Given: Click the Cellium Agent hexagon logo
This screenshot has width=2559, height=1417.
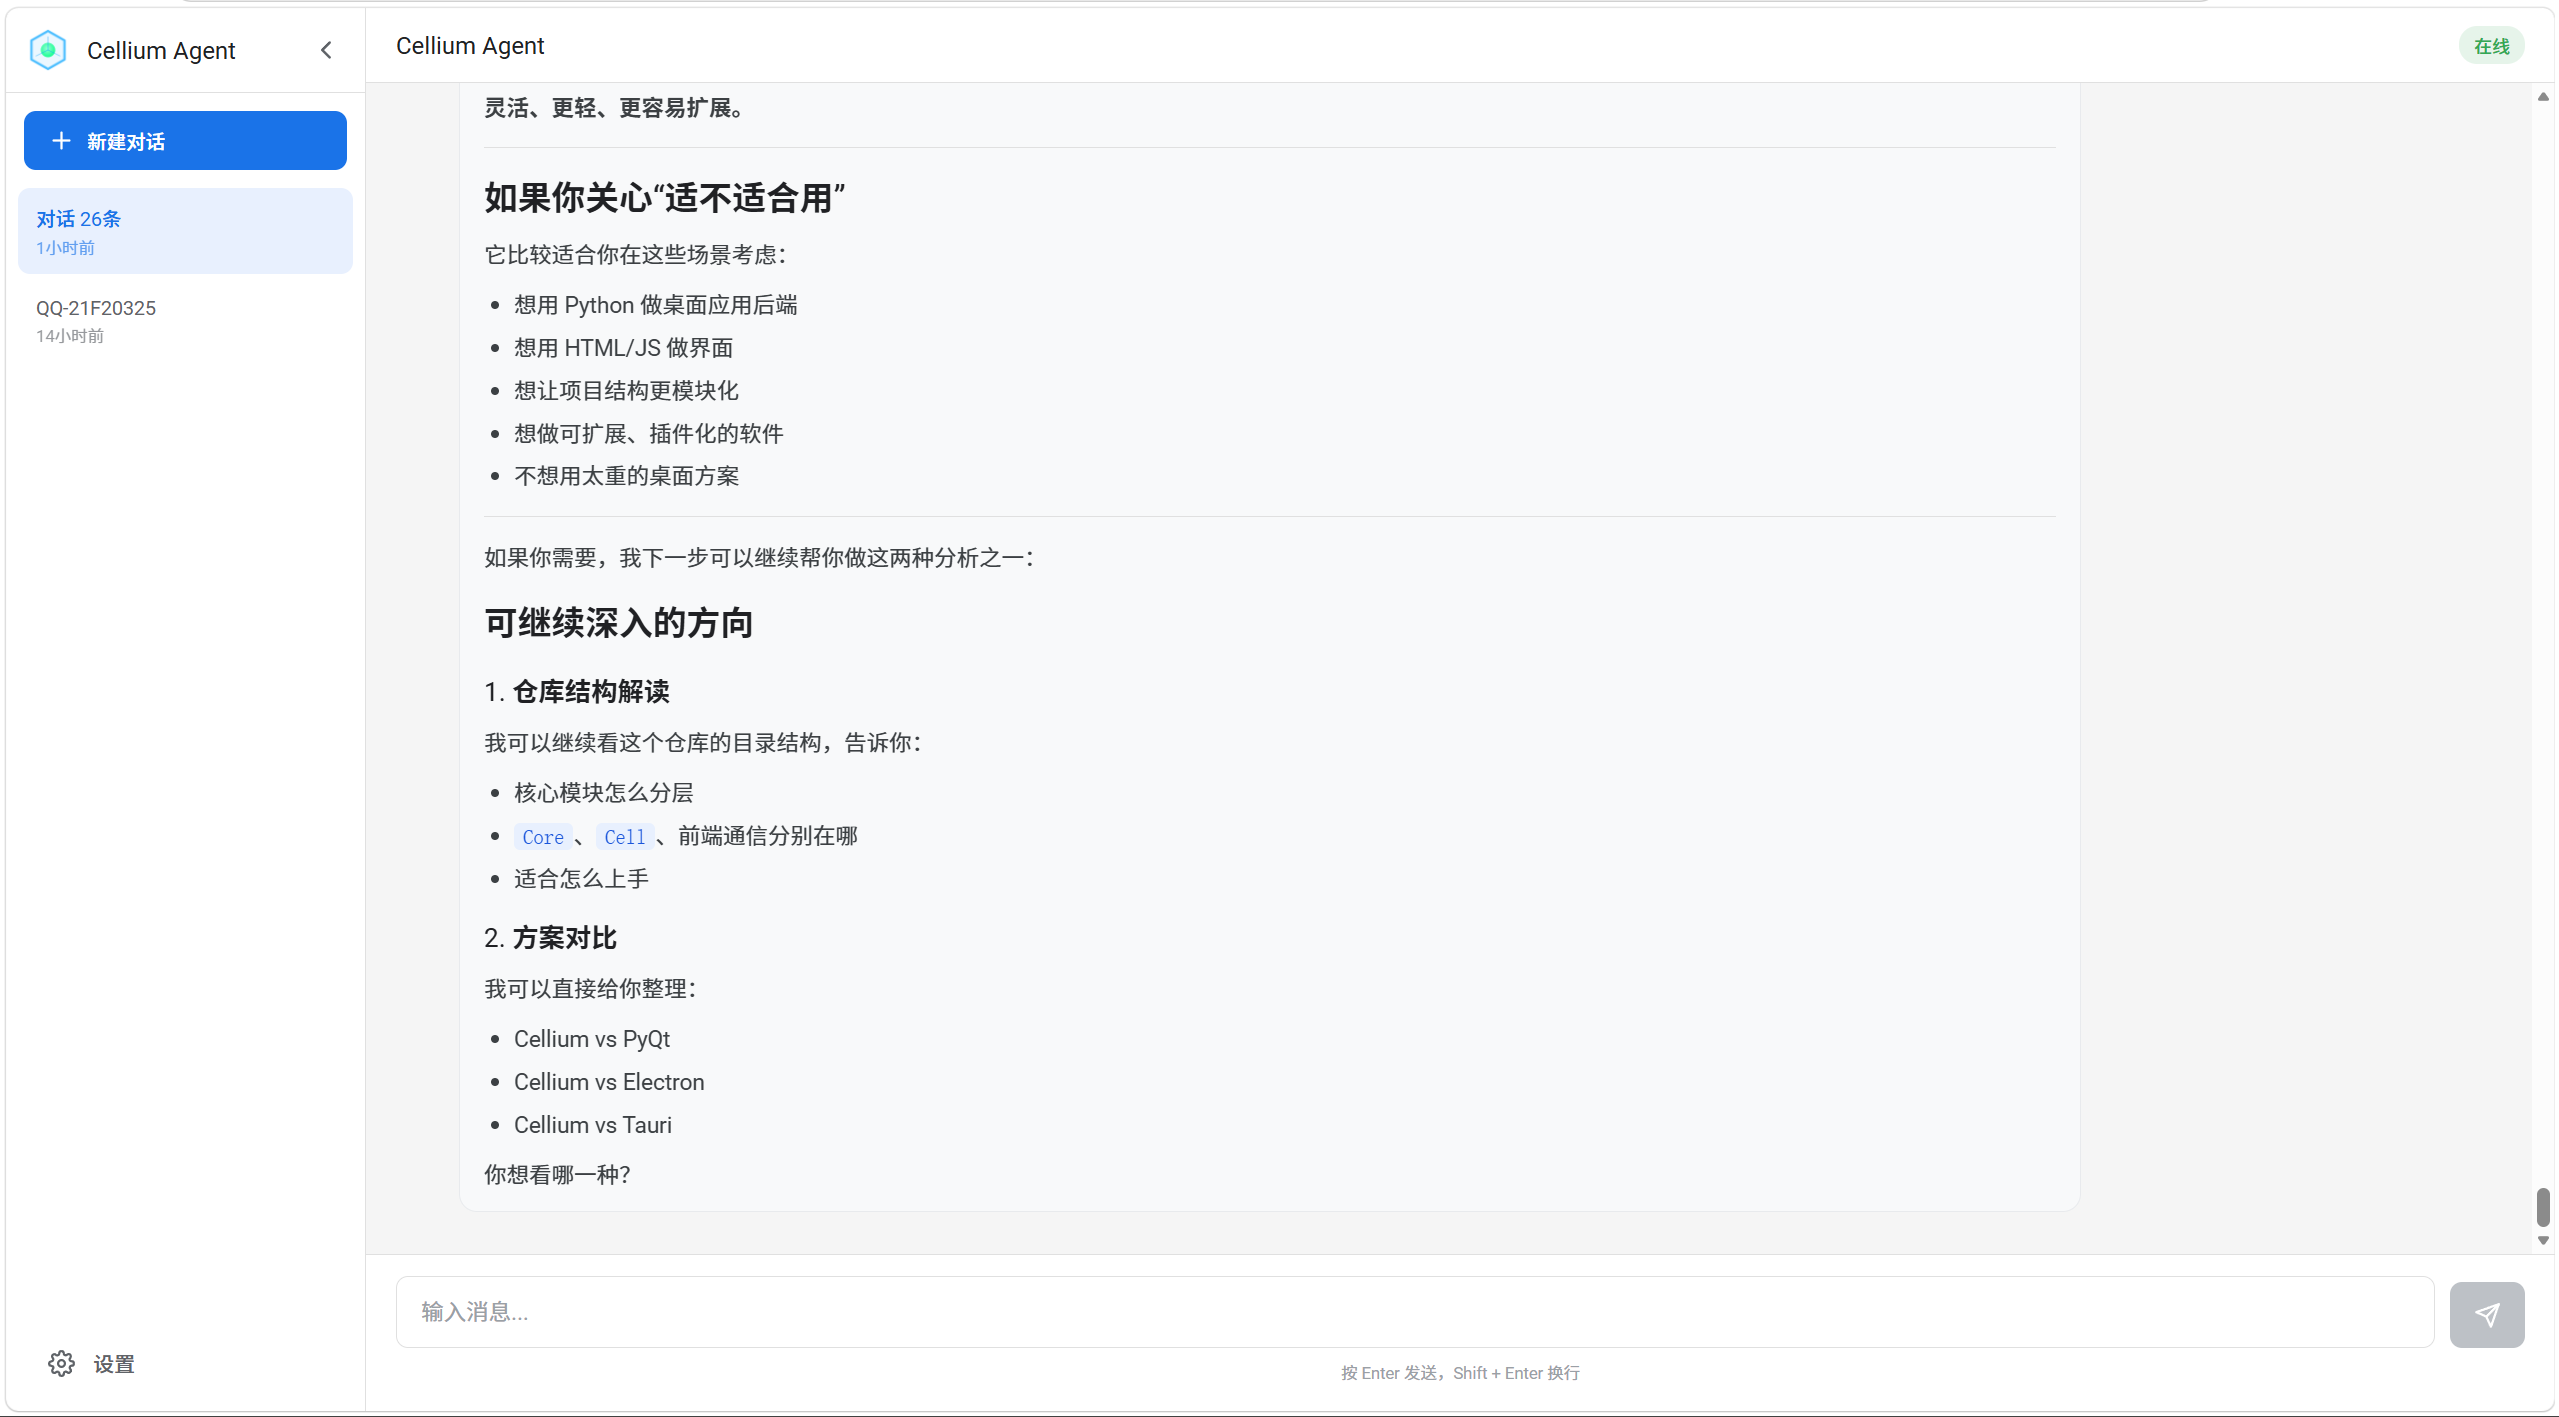Looking at the screenshot, I should (x=48, y=50).
